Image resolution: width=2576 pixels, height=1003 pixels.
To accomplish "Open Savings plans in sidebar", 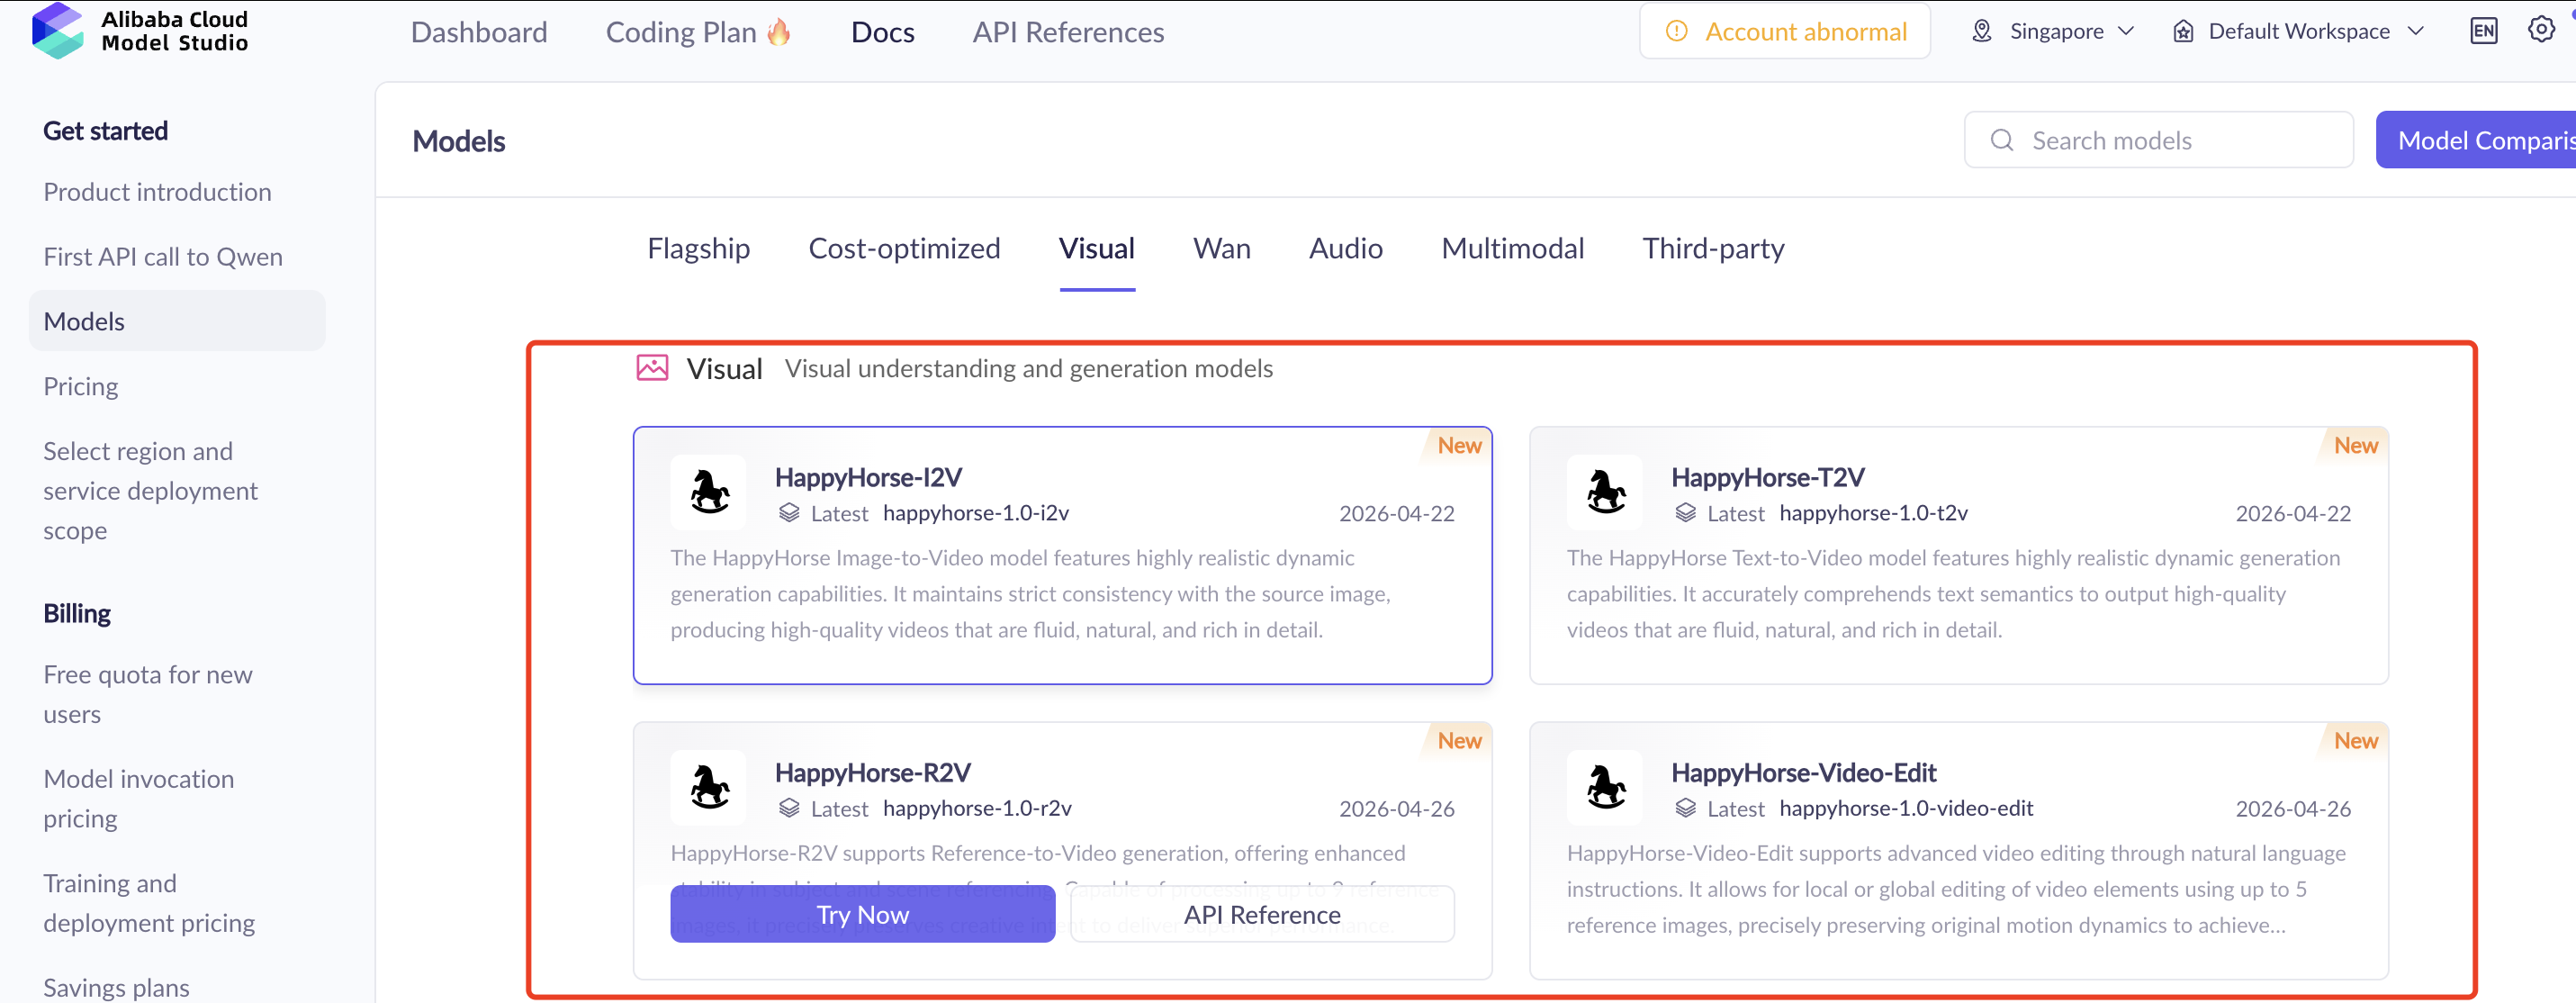I will click(x=116, y=987).
